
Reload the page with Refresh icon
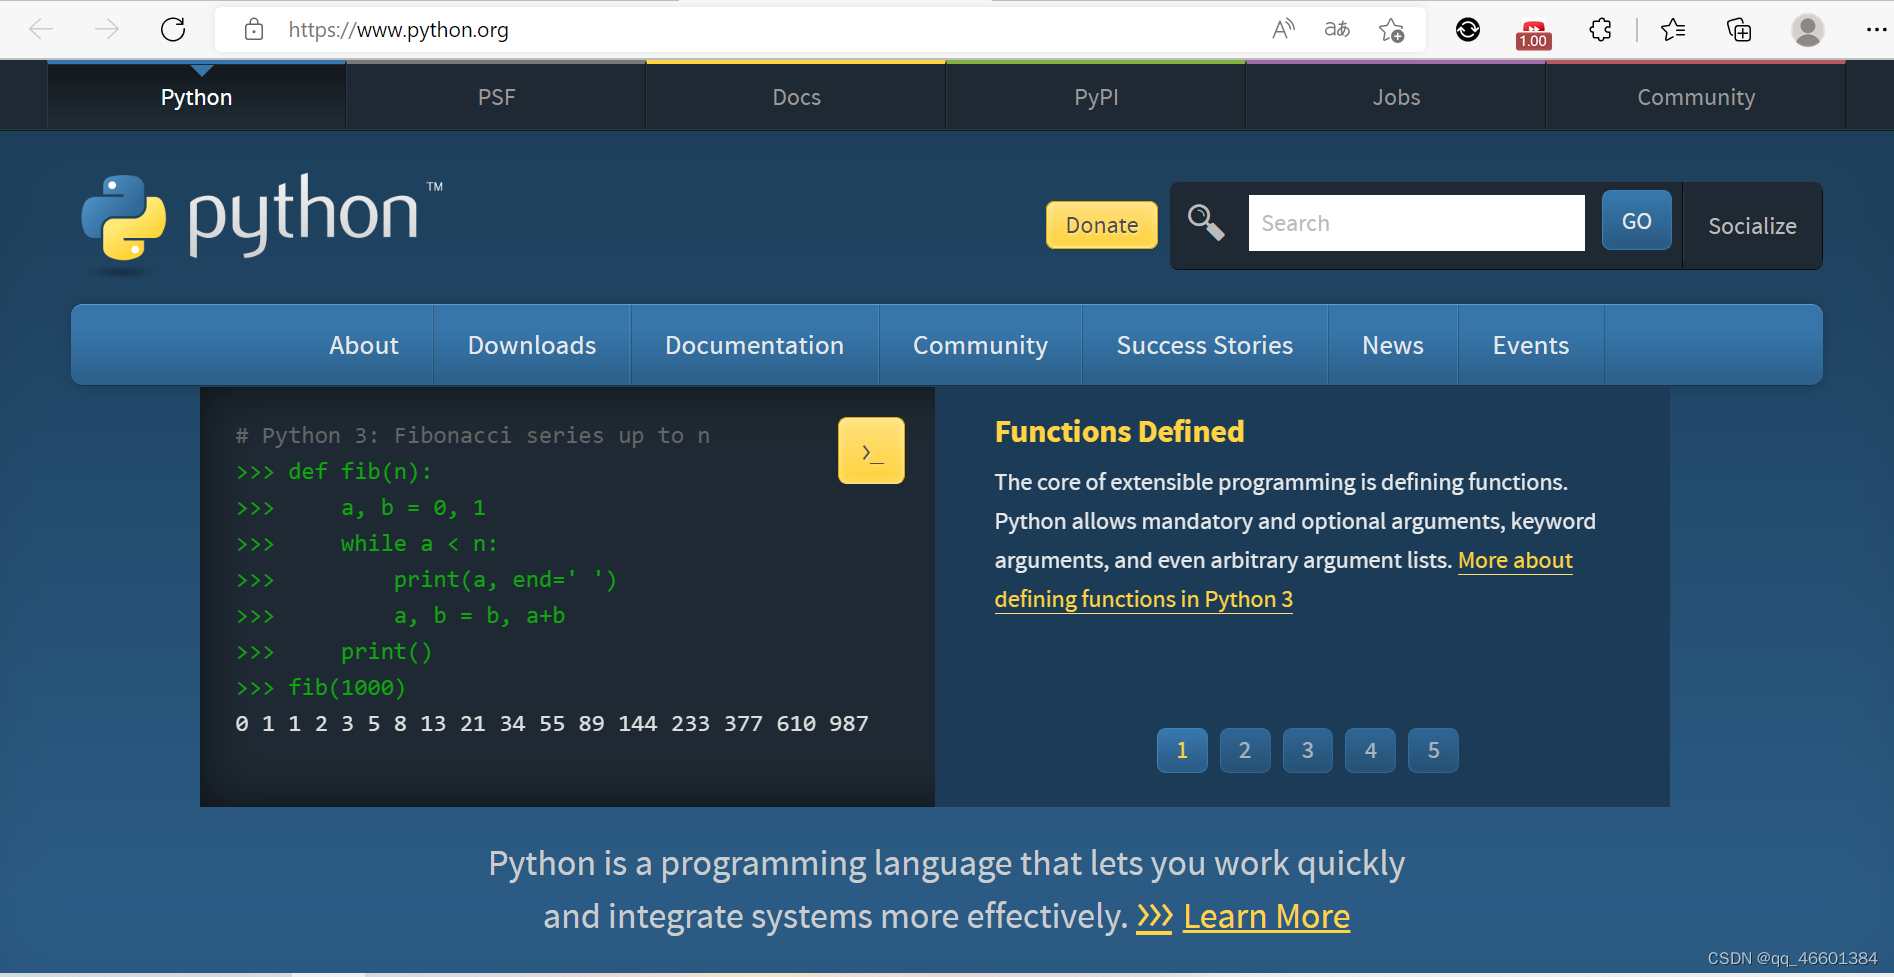click(x=173, y=29)
